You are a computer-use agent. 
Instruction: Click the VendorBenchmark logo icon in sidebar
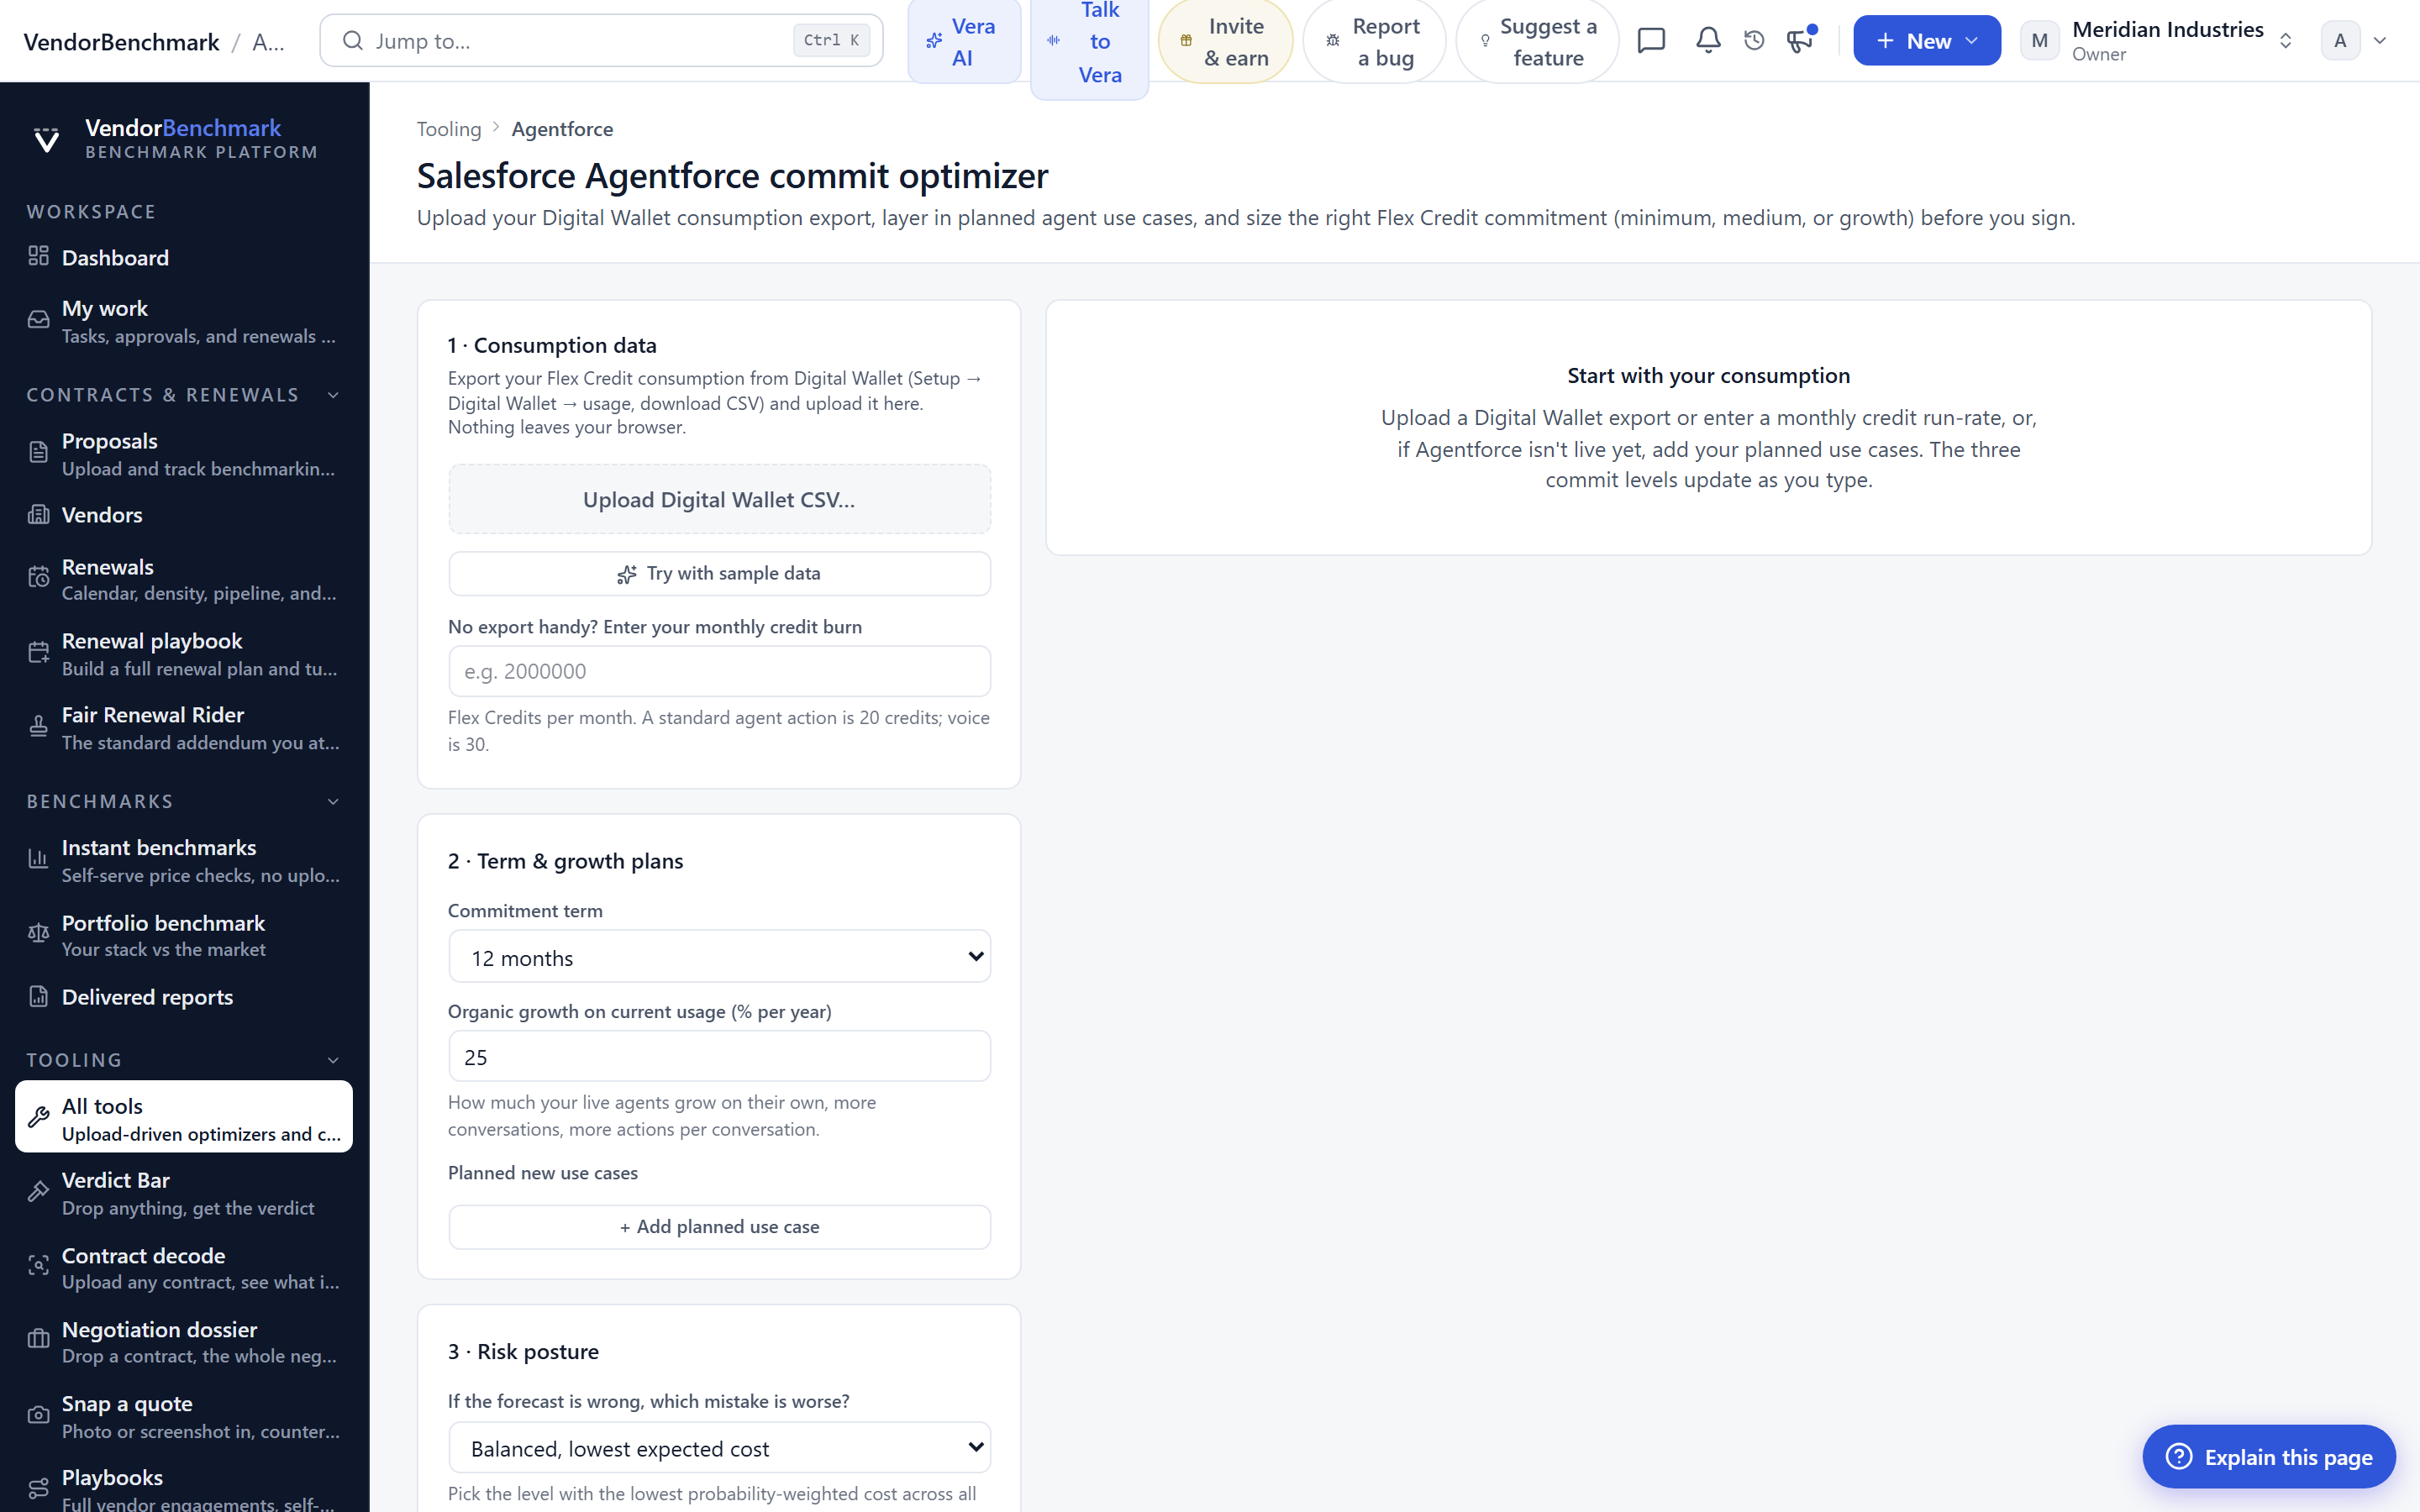tap(47, 139)
